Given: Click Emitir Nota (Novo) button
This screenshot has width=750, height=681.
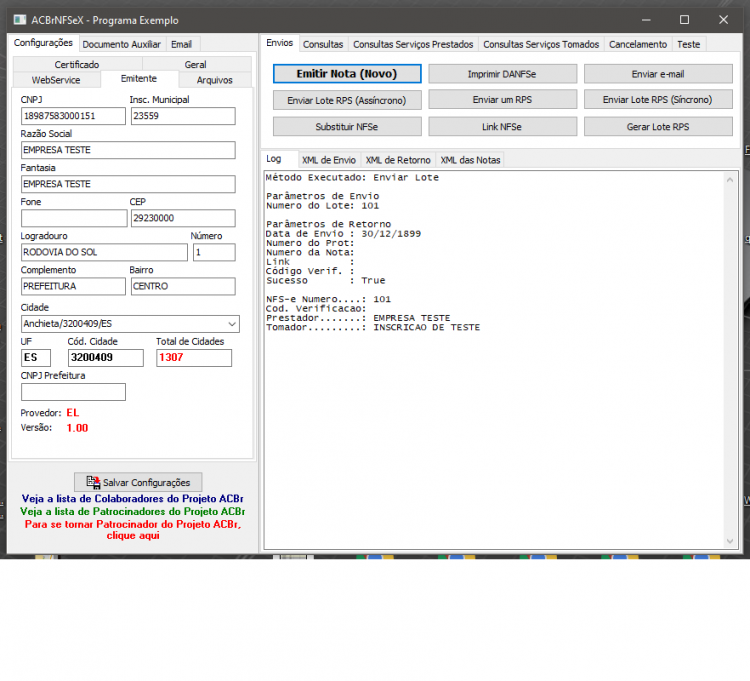Looking at the screenshot, I should click(x=347, y=74).
